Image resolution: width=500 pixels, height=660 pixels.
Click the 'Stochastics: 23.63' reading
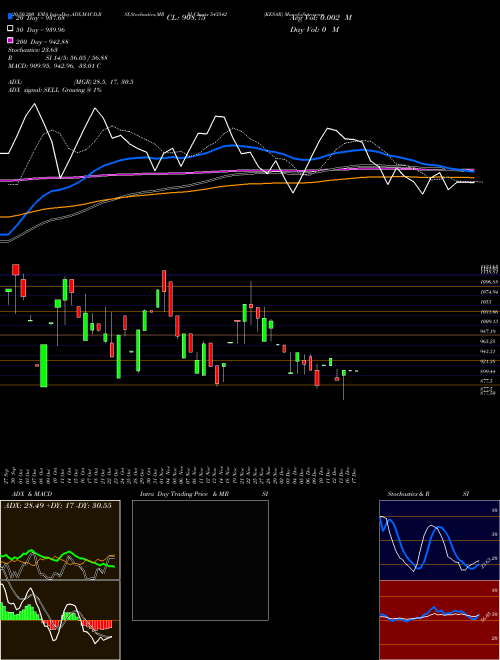pyautogui.click(x=32, y=50)
